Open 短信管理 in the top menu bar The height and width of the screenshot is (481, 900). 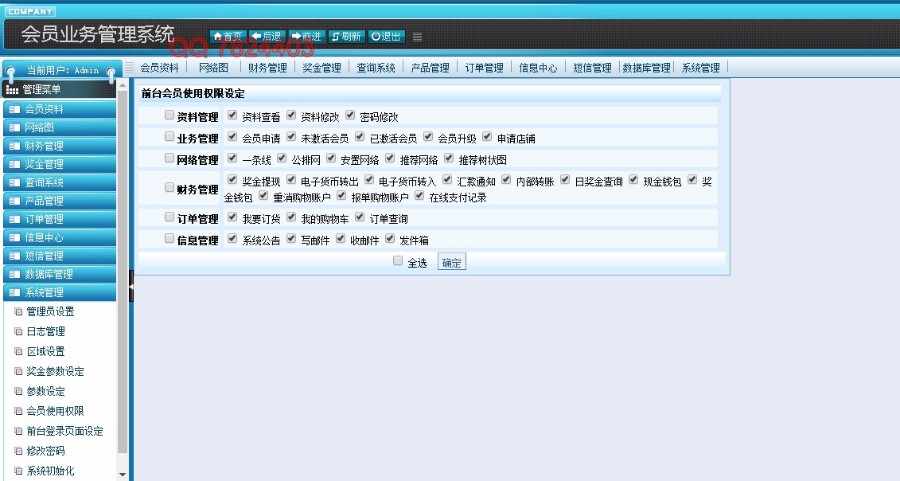point(592,68)
